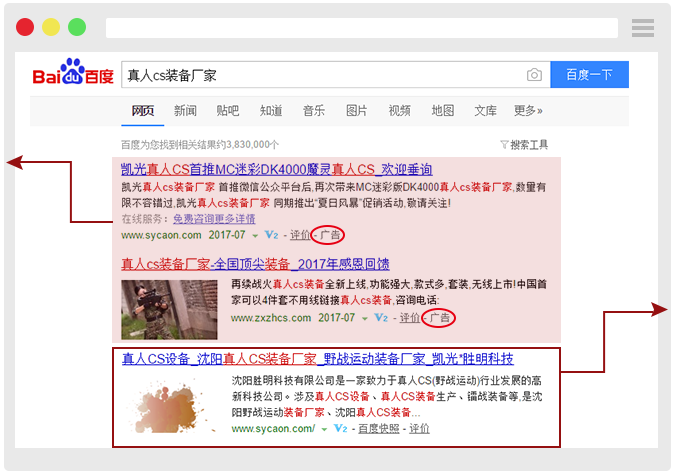Go to the 知道 tab
Screen dimensions: 676x476
coord(271,111)
